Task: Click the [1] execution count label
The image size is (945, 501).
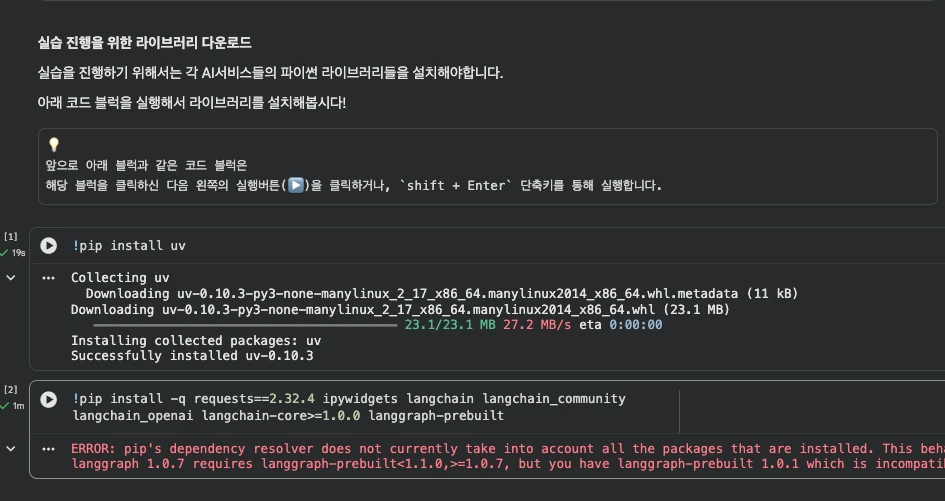Action: (x=11, y=237)
